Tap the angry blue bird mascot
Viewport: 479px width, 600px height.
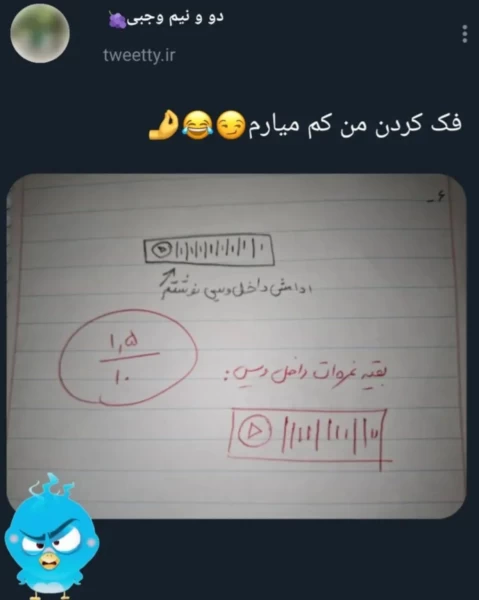point(52,537)
